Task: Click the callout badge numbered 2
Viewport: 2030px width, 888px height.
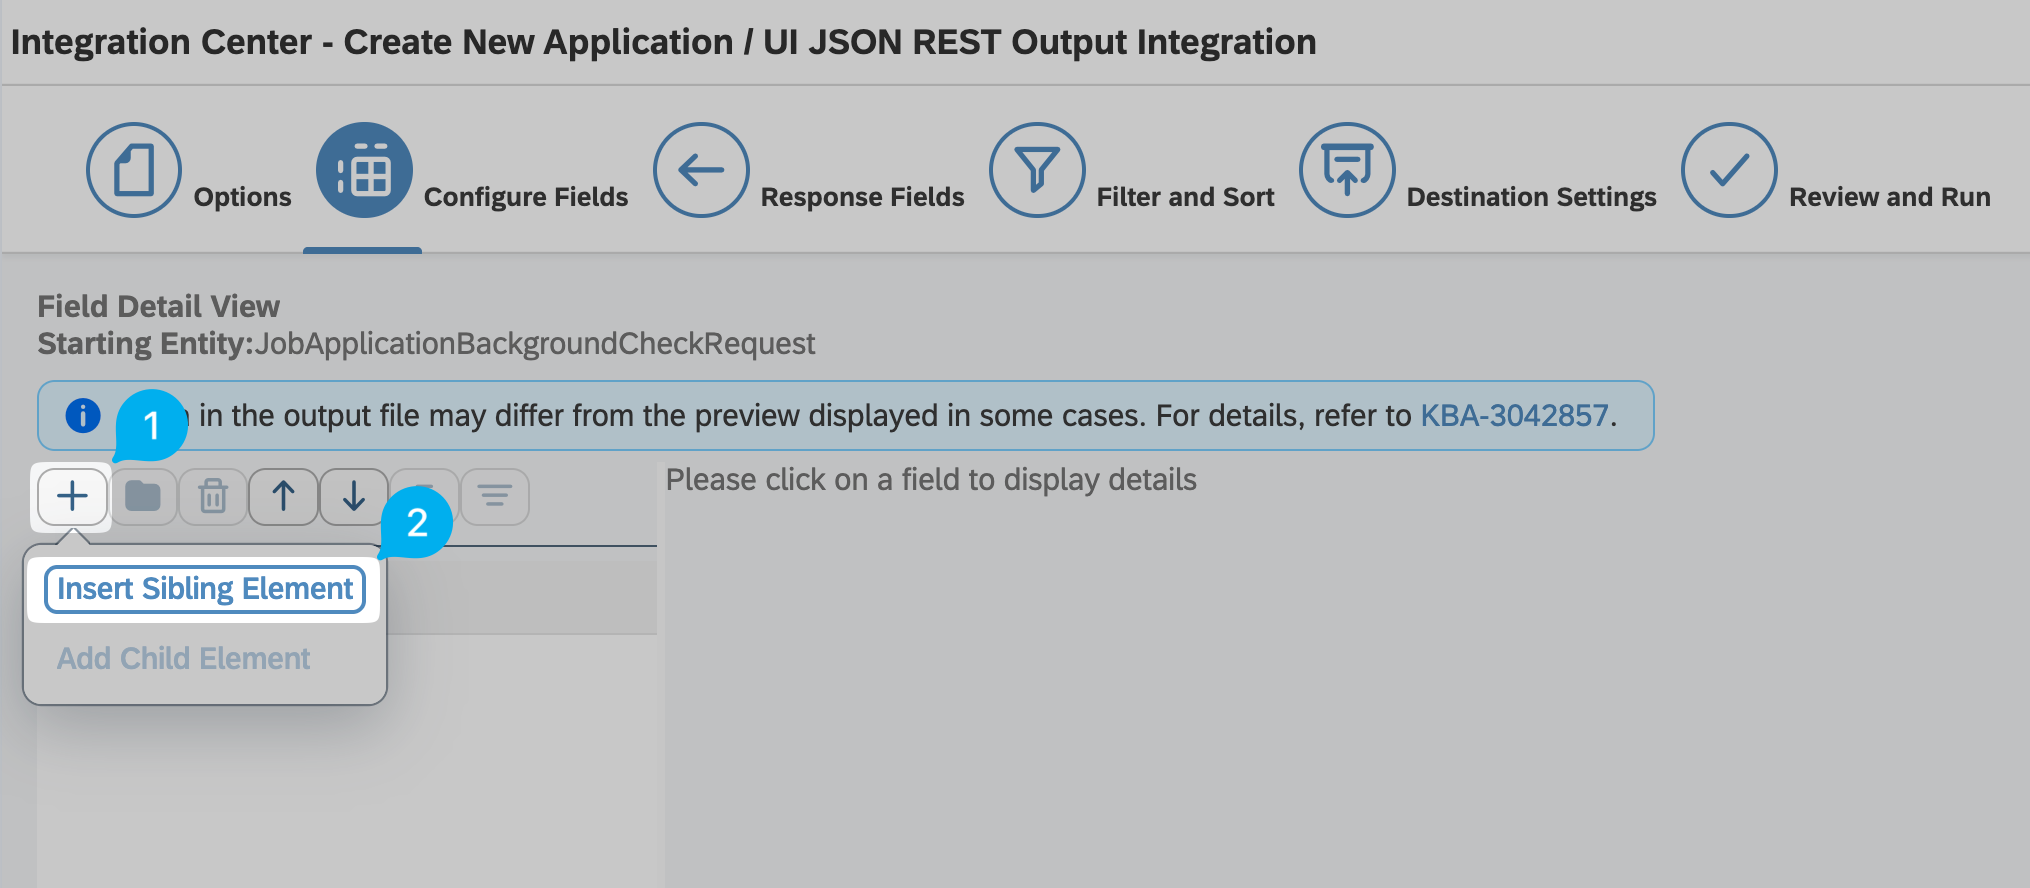Action: coord(417,522)
